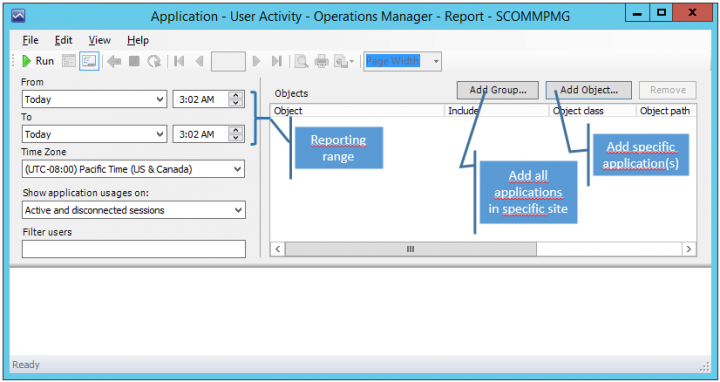Click the Refresh report icon
The image size is (720, 382).
[154, 61]
